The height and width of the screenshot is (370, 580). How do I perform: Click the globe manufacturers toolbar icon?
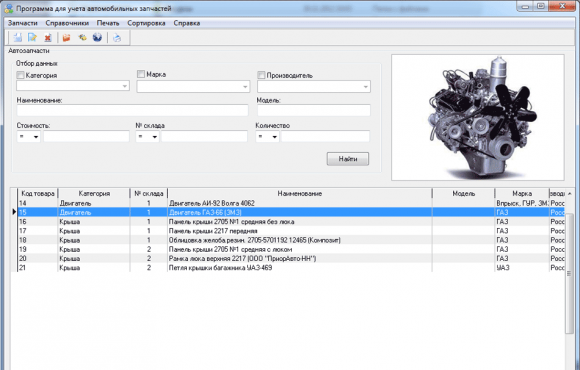(x=97, y=37)
